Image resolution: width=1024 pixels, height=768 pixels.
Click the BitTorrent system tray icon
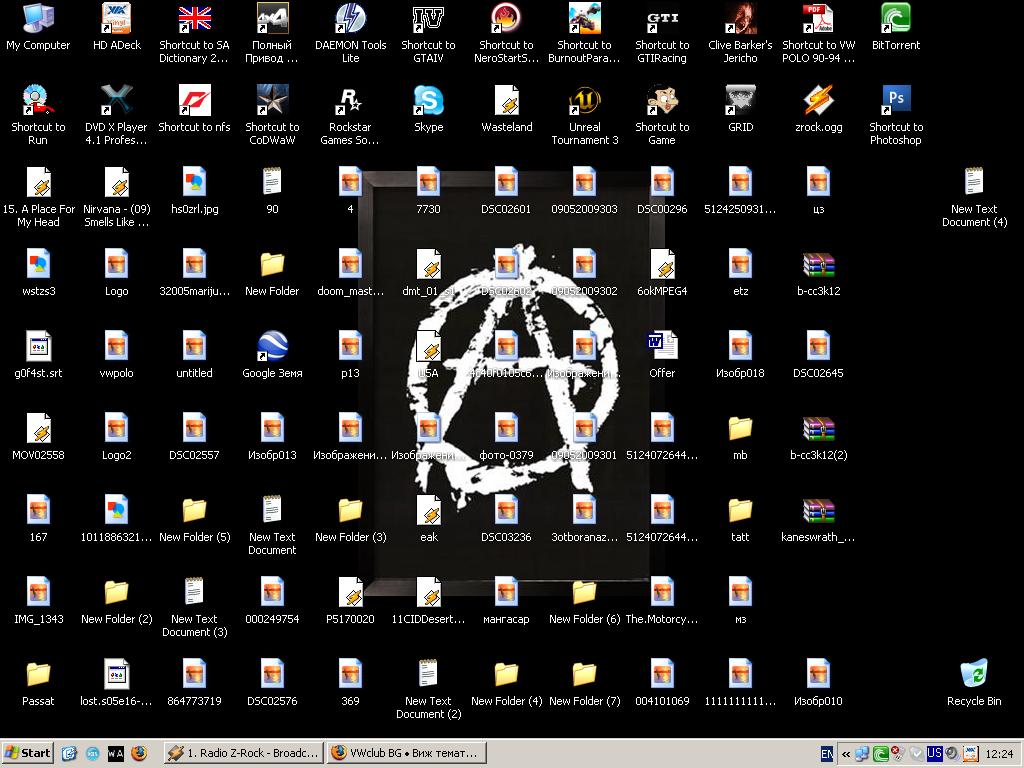pos(880,753)
